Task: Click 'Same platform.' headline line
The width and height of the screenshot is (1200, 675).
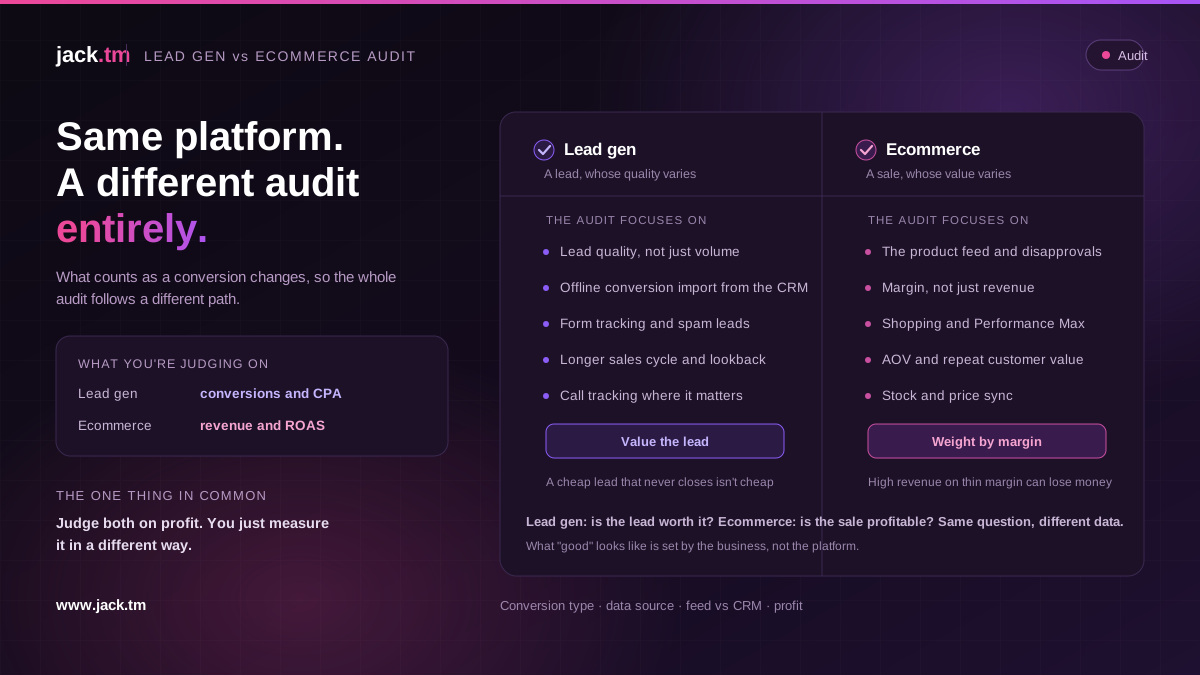Action: pyautogui.click(x=200, y=137)
